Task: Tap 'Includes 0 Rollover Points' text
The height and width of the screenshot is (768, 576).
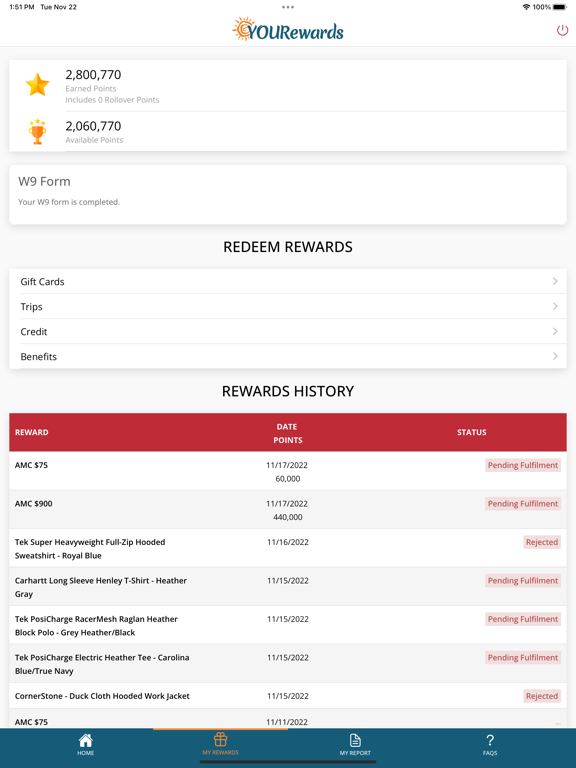Action: pyautogui.click(x=112, y=99)
